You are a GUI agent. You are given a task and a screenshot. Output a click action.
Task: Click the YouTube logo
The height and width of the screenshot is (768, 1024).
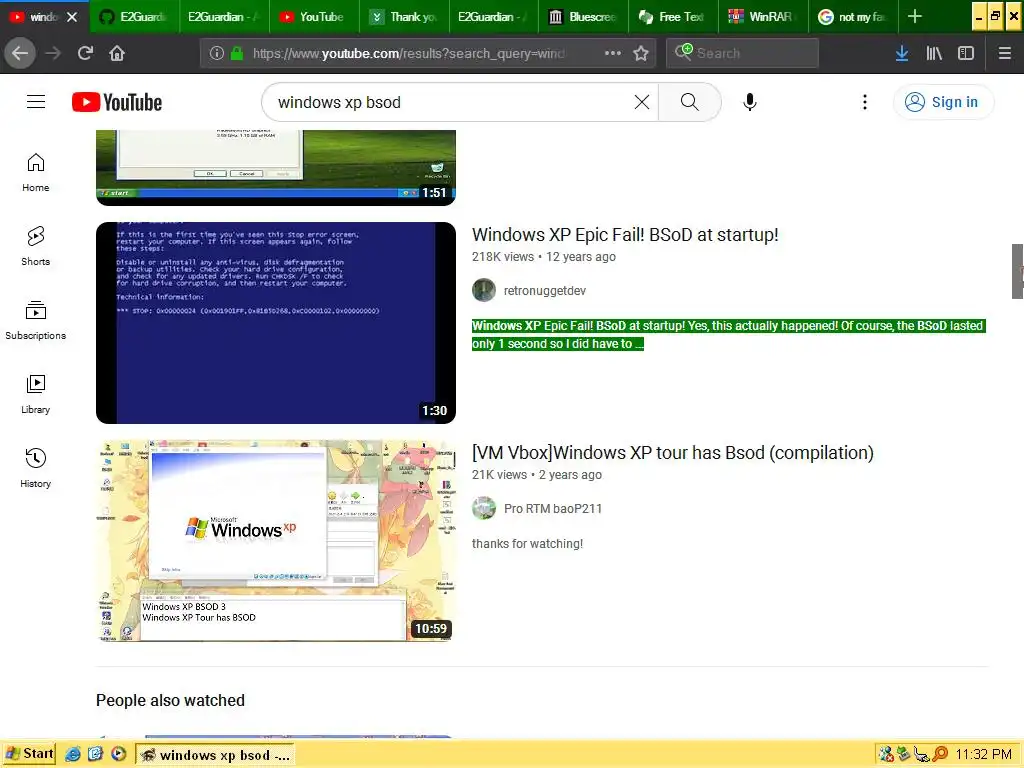point(117,103)
